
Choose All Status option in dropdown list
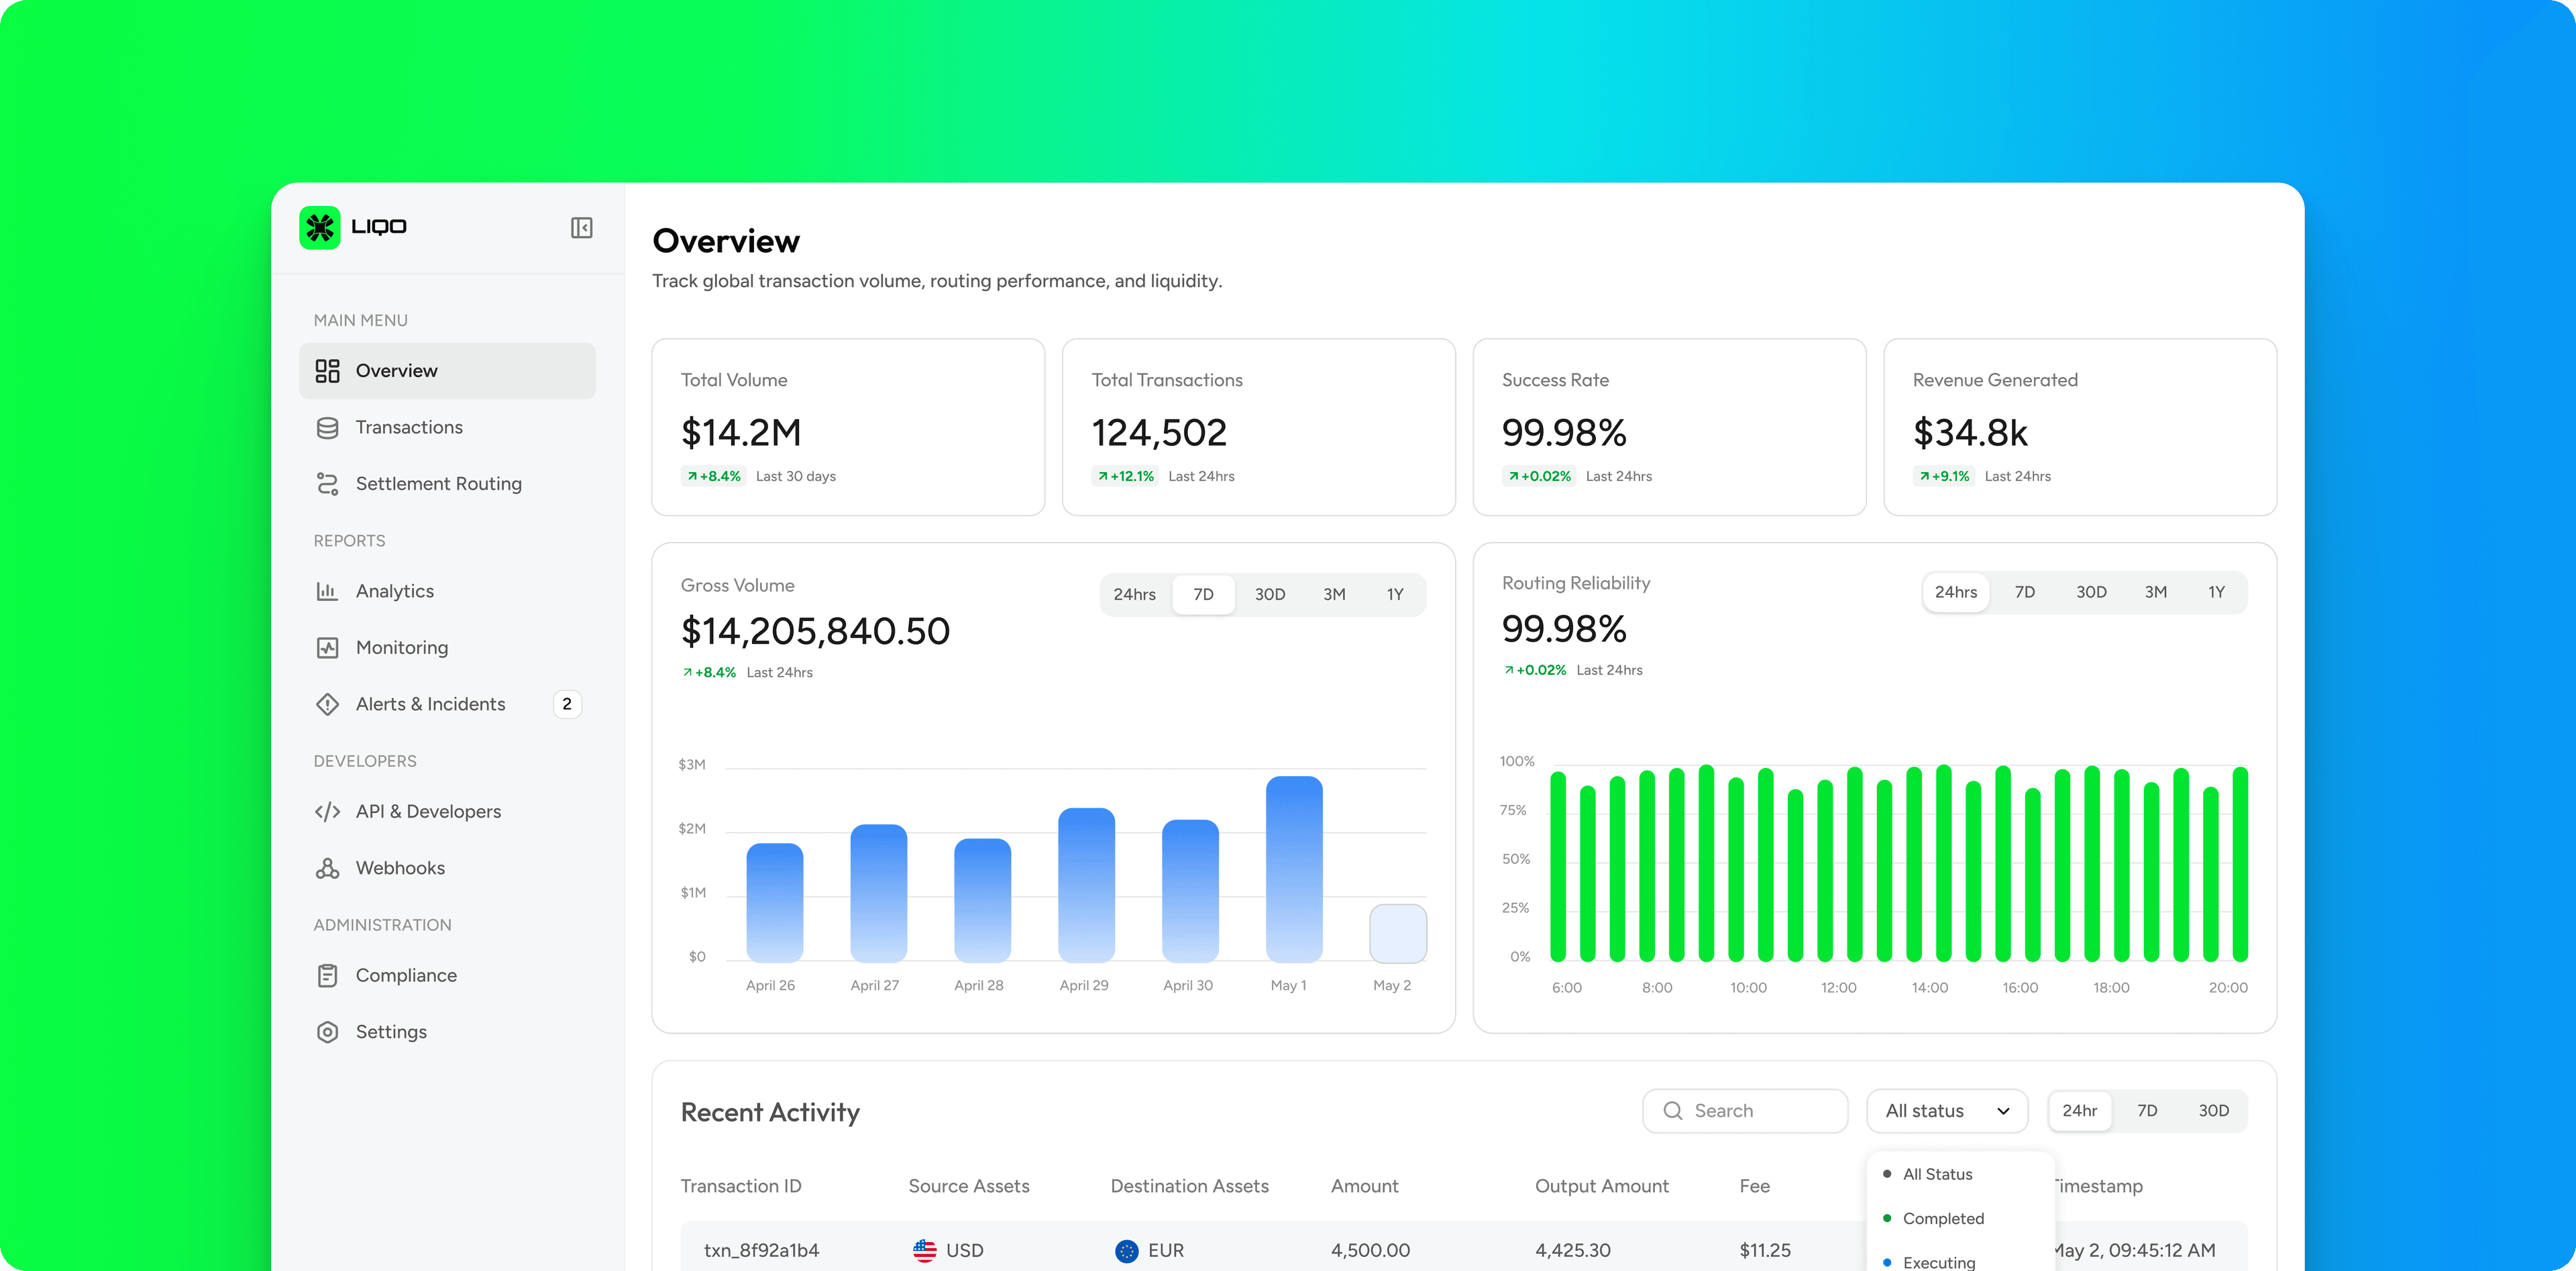click(1960, 1175)
